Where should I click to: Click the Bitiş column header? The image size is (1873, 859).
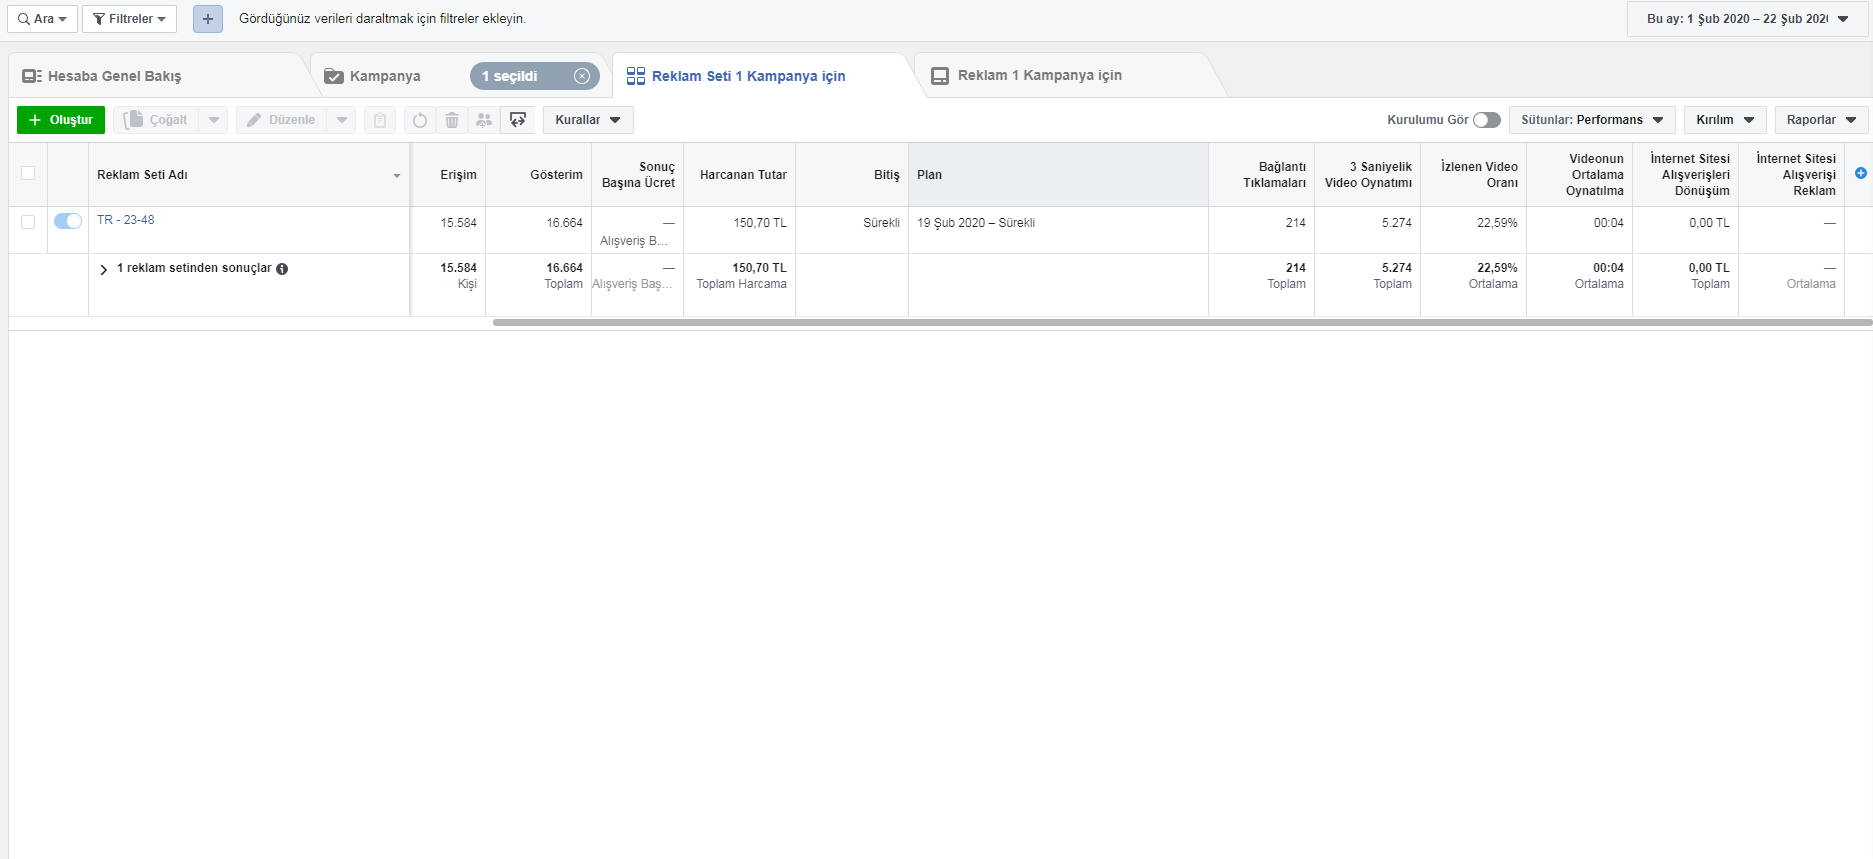(852, 175)
